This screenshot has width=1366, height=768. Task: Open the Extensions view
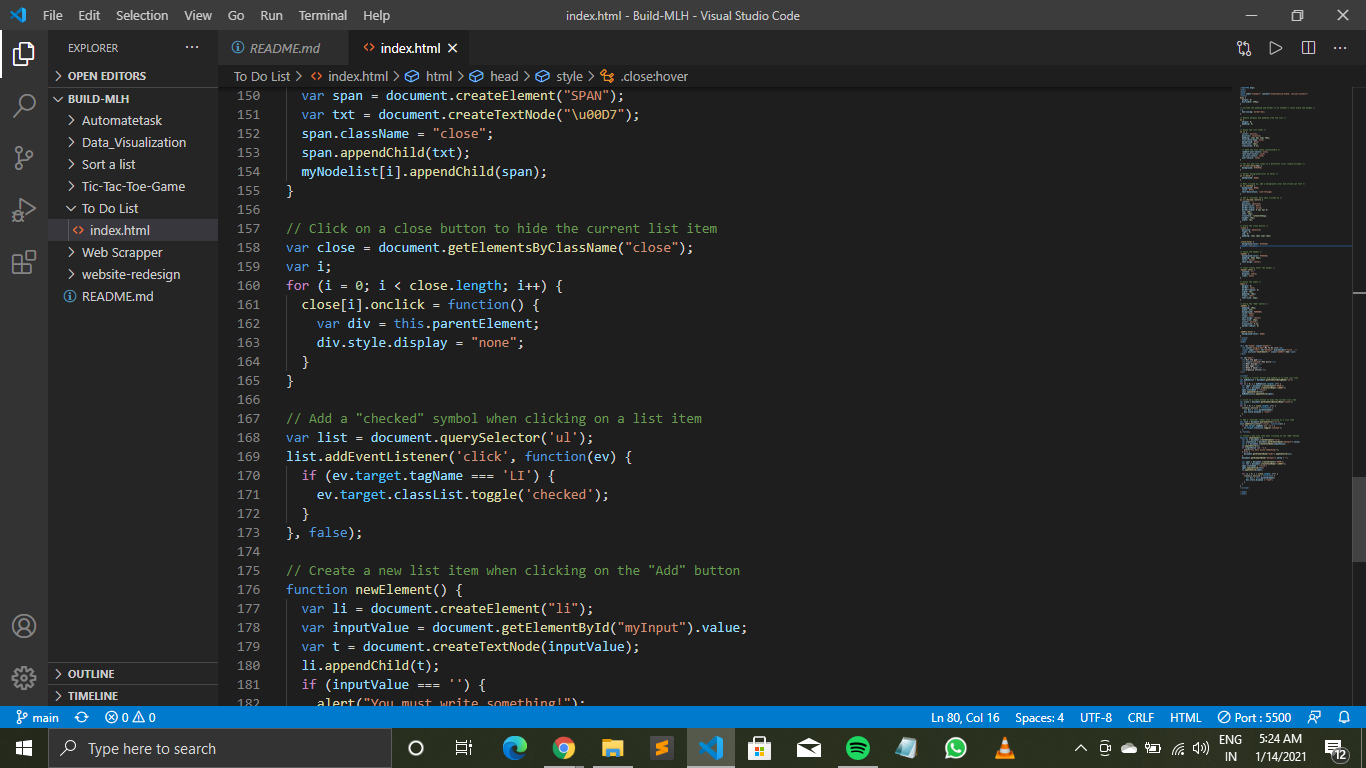24,262
